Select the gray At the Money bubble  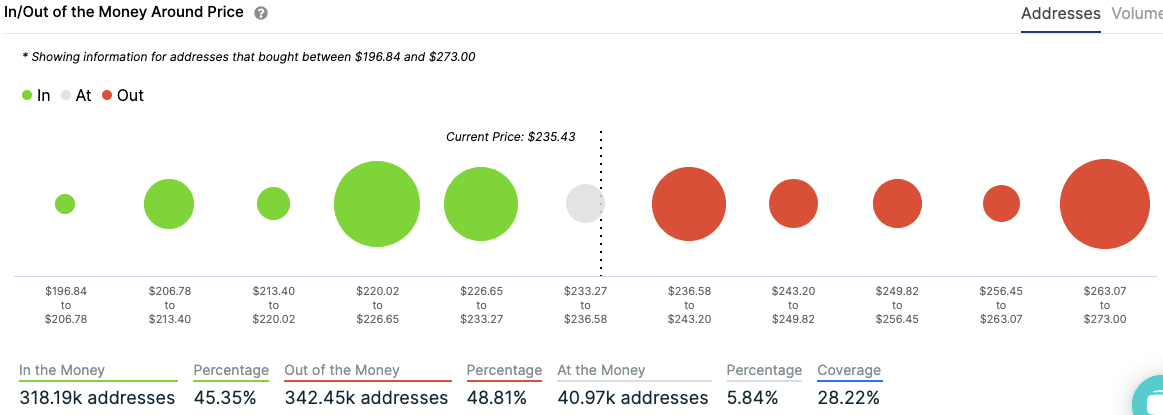(584, 204)
